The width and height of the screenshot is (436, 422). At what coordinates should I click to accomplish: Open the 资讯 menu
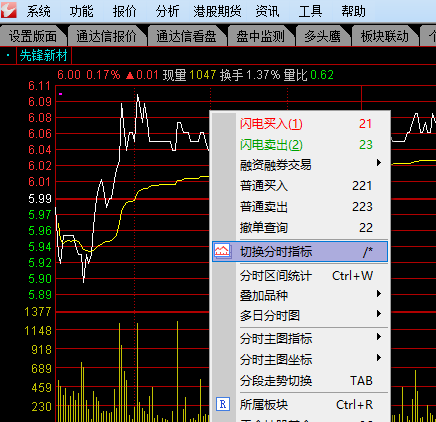267,11
